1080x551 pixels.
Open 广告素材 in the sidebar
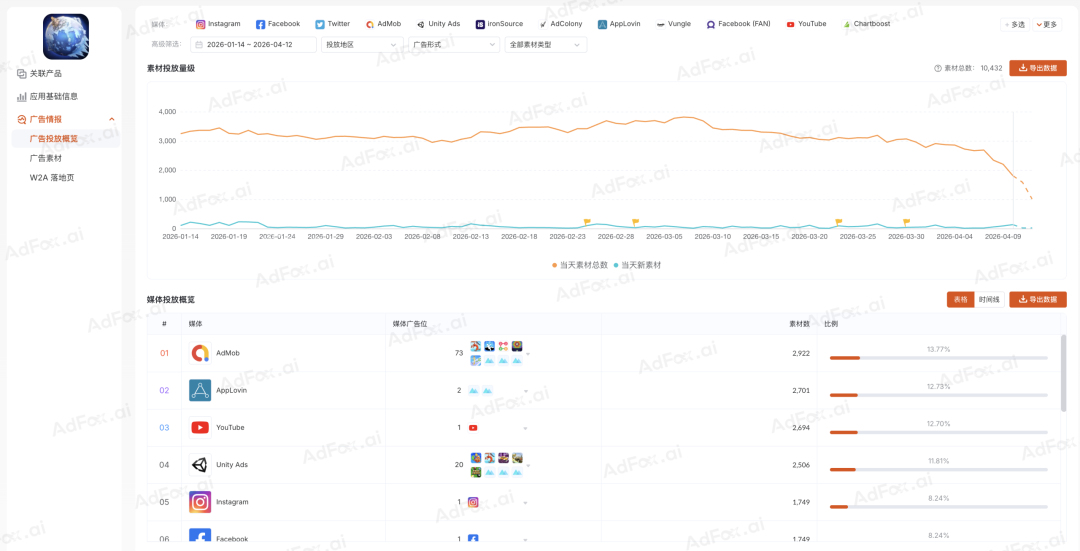[x=46, y=158]
